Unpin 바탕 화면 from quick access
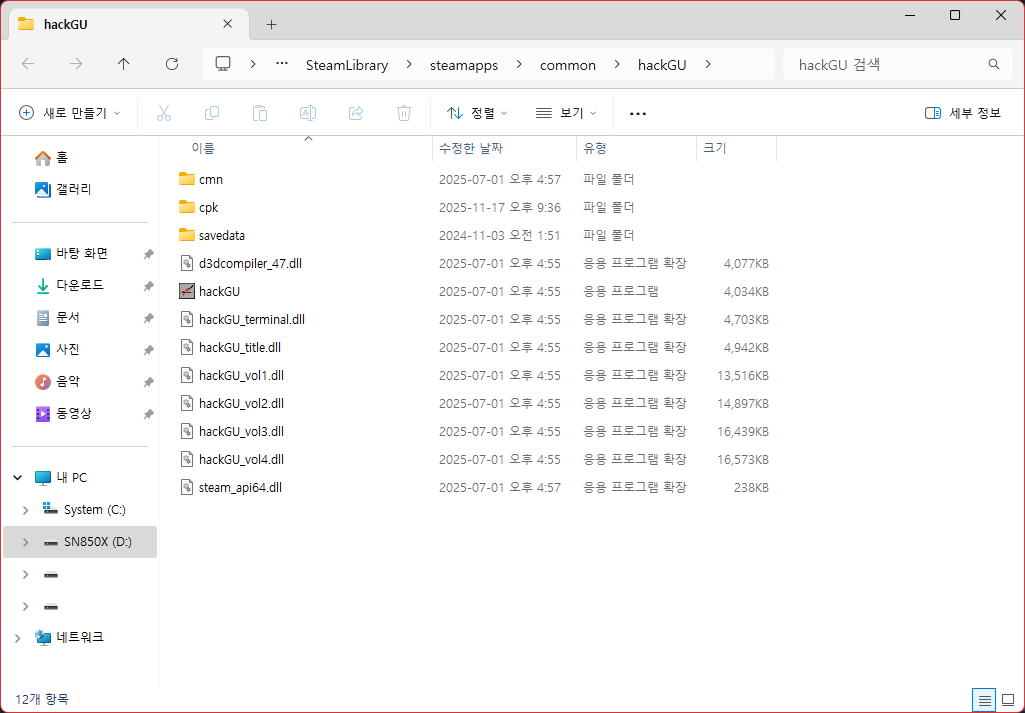This screenshot has width=1025, height=713. pyautogui.click(x=148, y=254)
